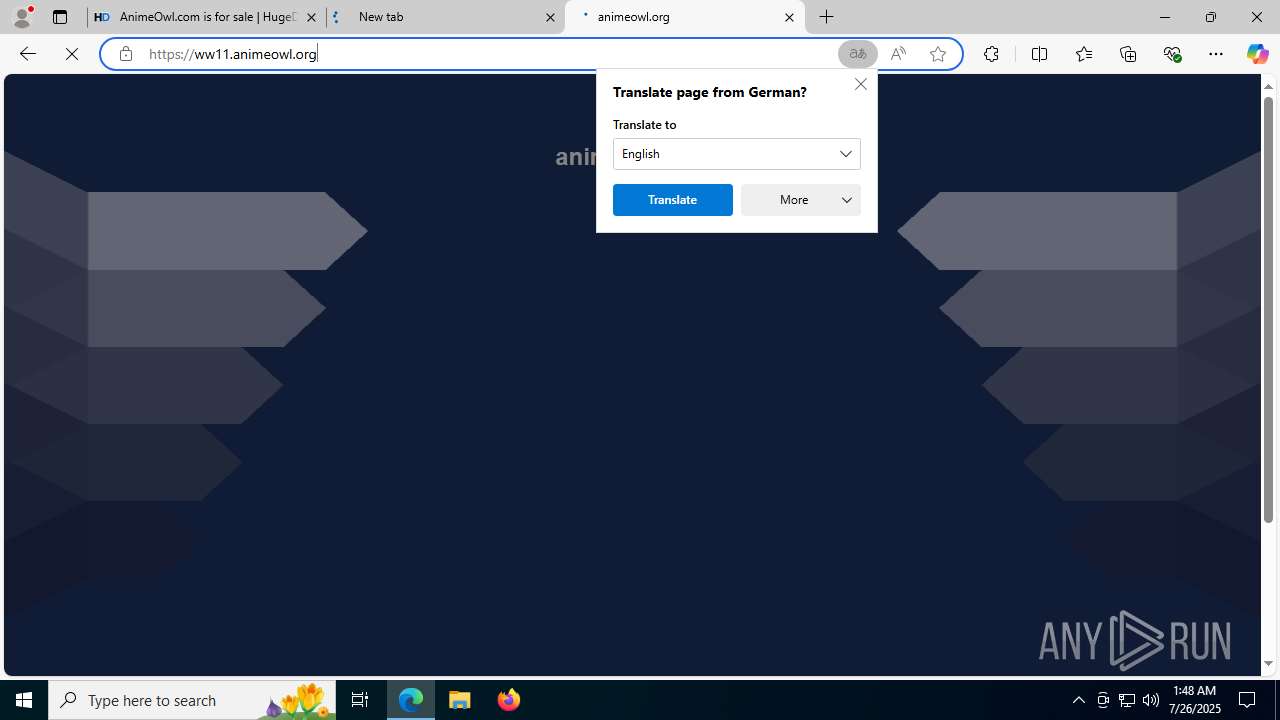
Task: Launch Firefox from the taskbar
Action: coord(509,700)
